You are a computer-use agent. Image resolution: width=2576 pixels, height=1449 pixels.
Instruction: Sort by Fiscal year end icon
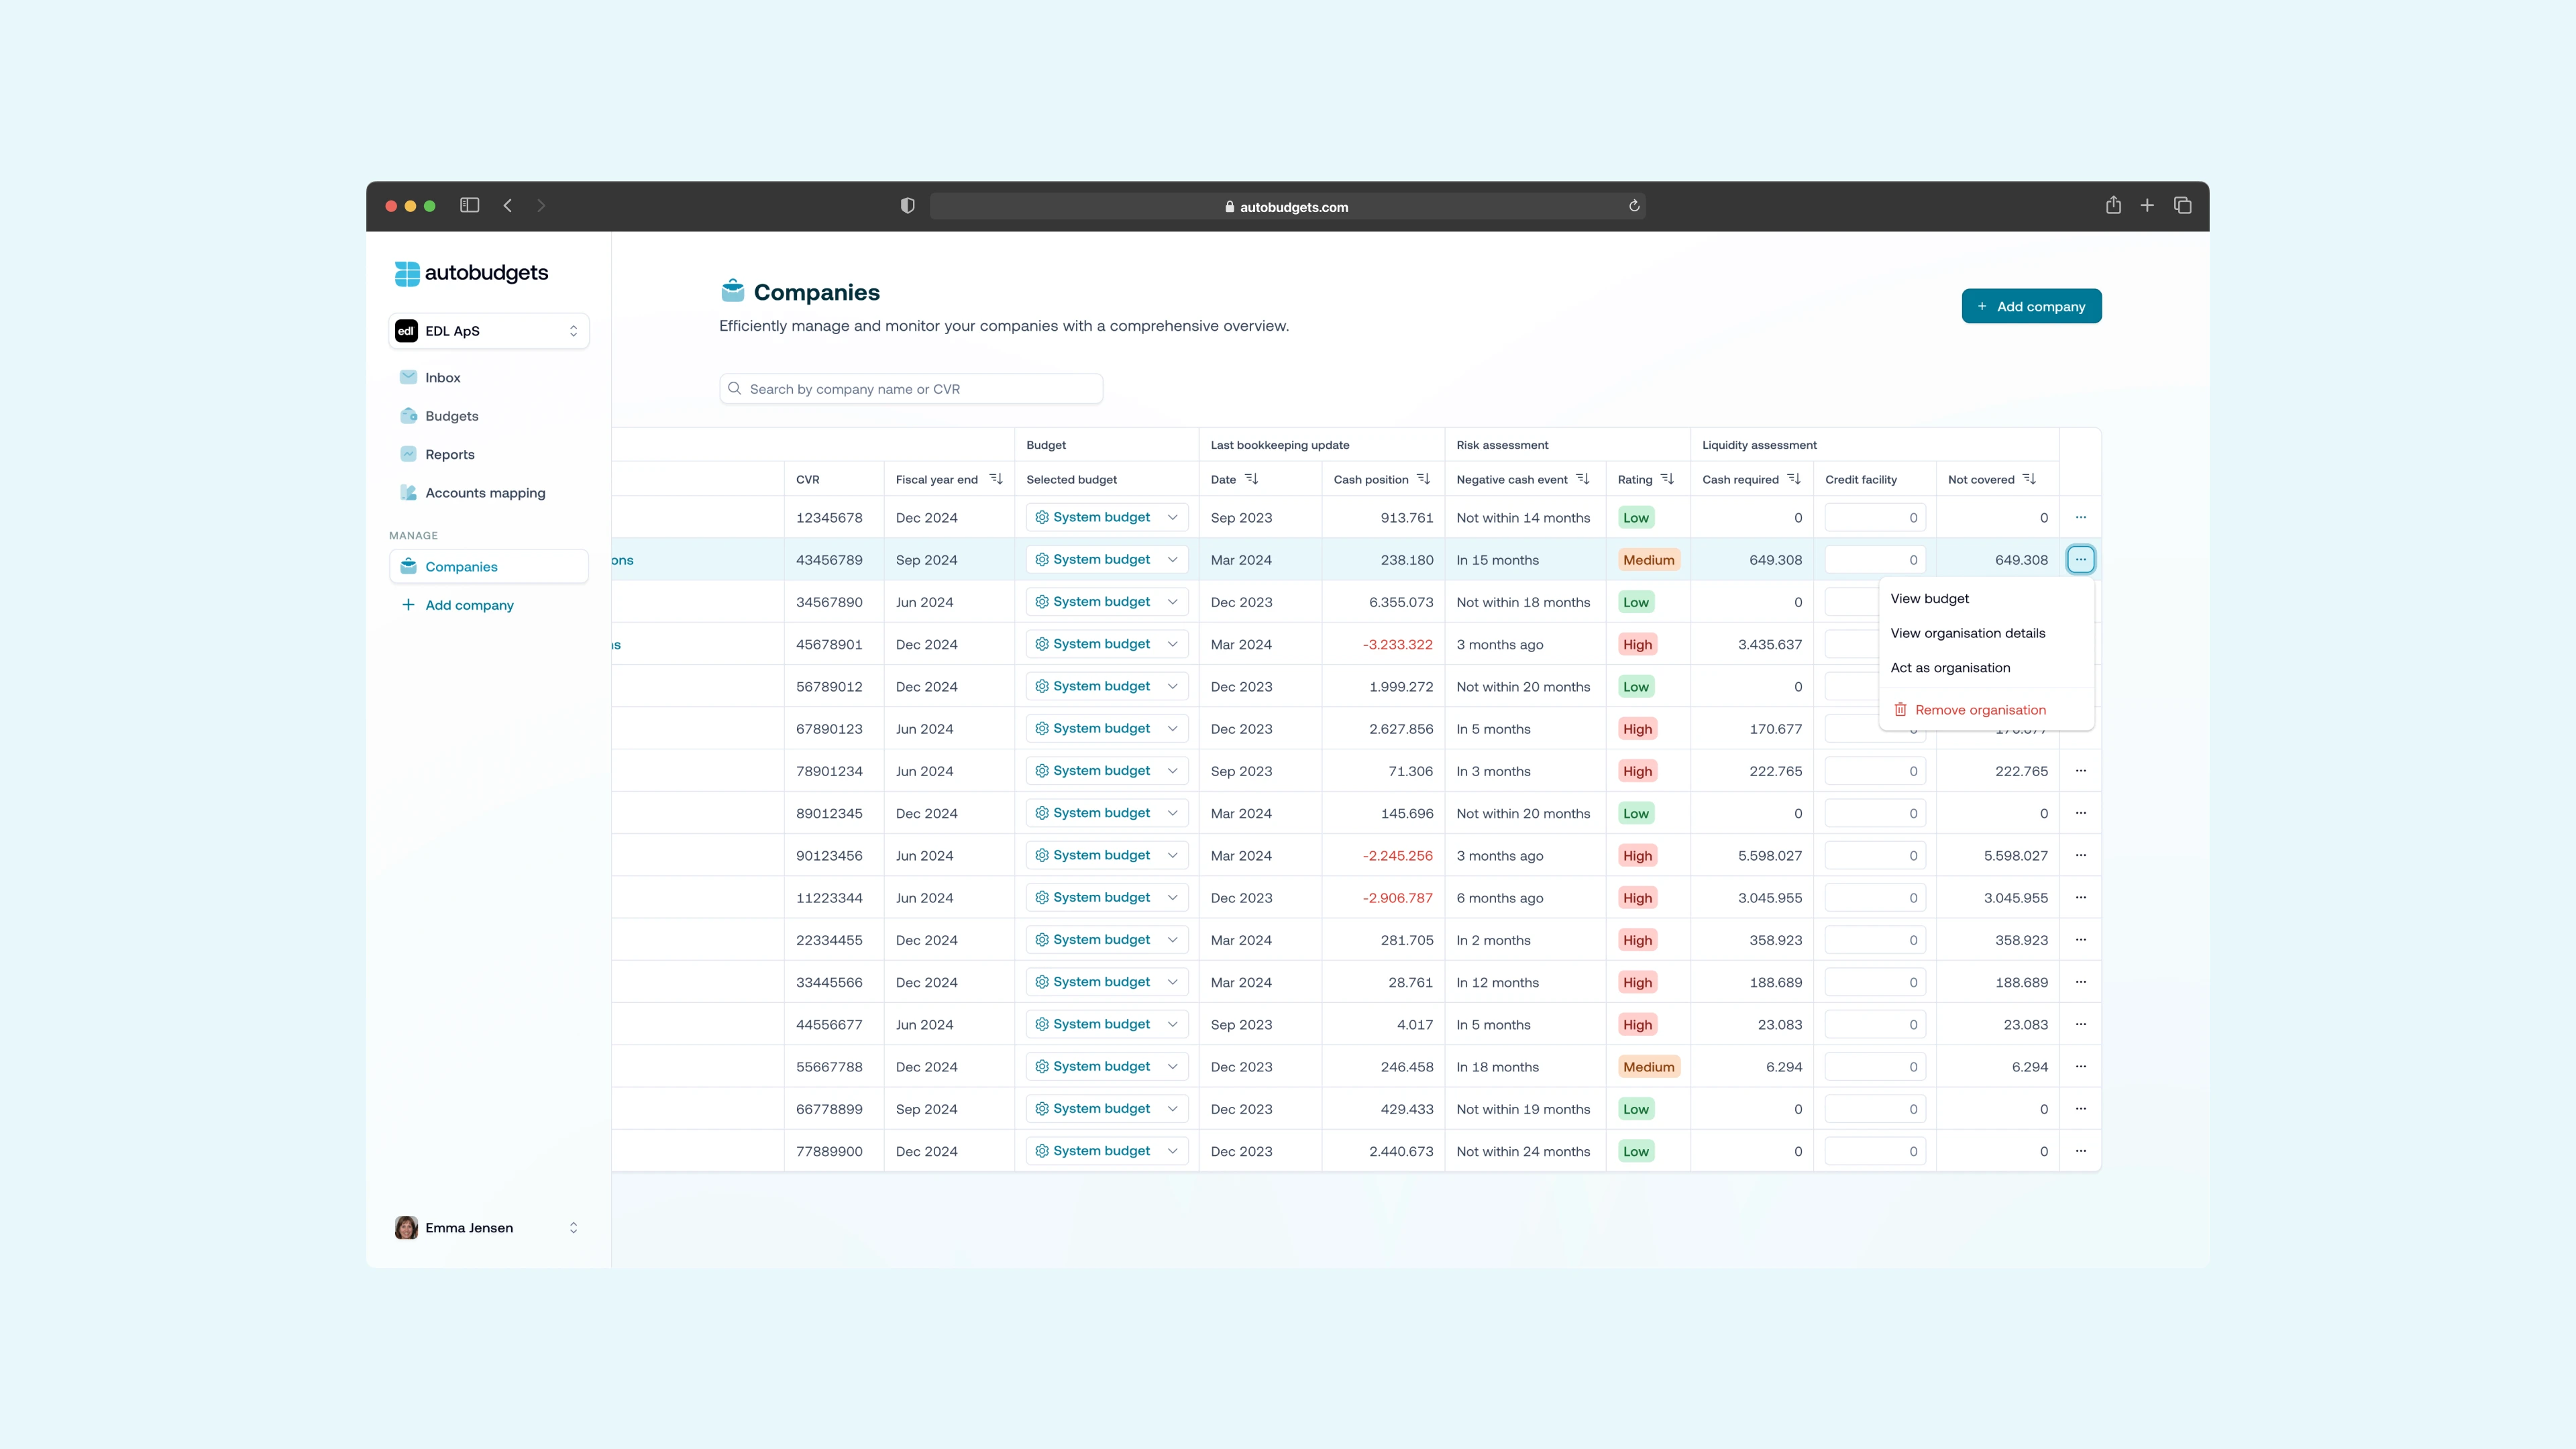(x=996, y=479)
